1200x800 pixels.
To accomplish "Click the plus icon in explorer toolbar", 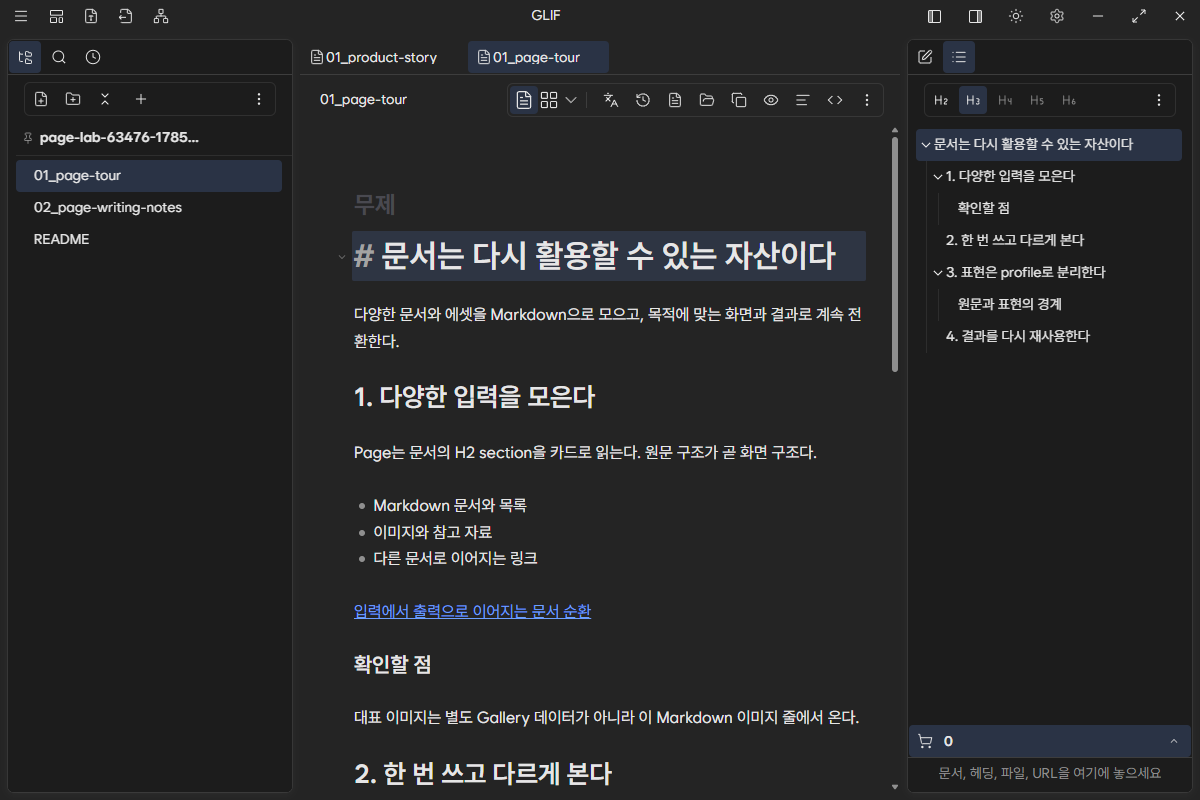I will coord(141,99).
